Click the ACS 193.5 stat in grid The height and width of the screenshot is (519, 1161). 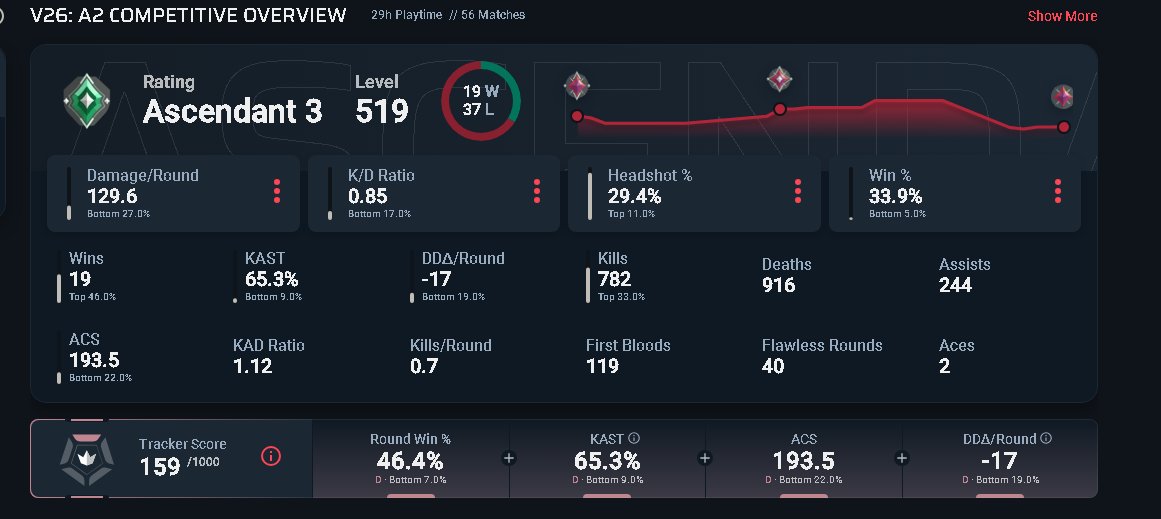point(95,358)
